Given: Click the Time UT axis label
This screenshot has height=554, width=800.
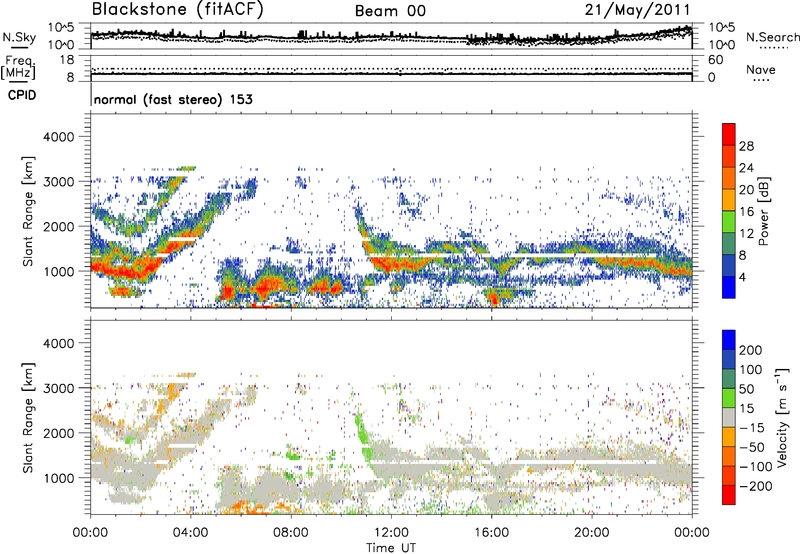Looking at the screenshot, I should pyautogui.click(x=391, y=548).
